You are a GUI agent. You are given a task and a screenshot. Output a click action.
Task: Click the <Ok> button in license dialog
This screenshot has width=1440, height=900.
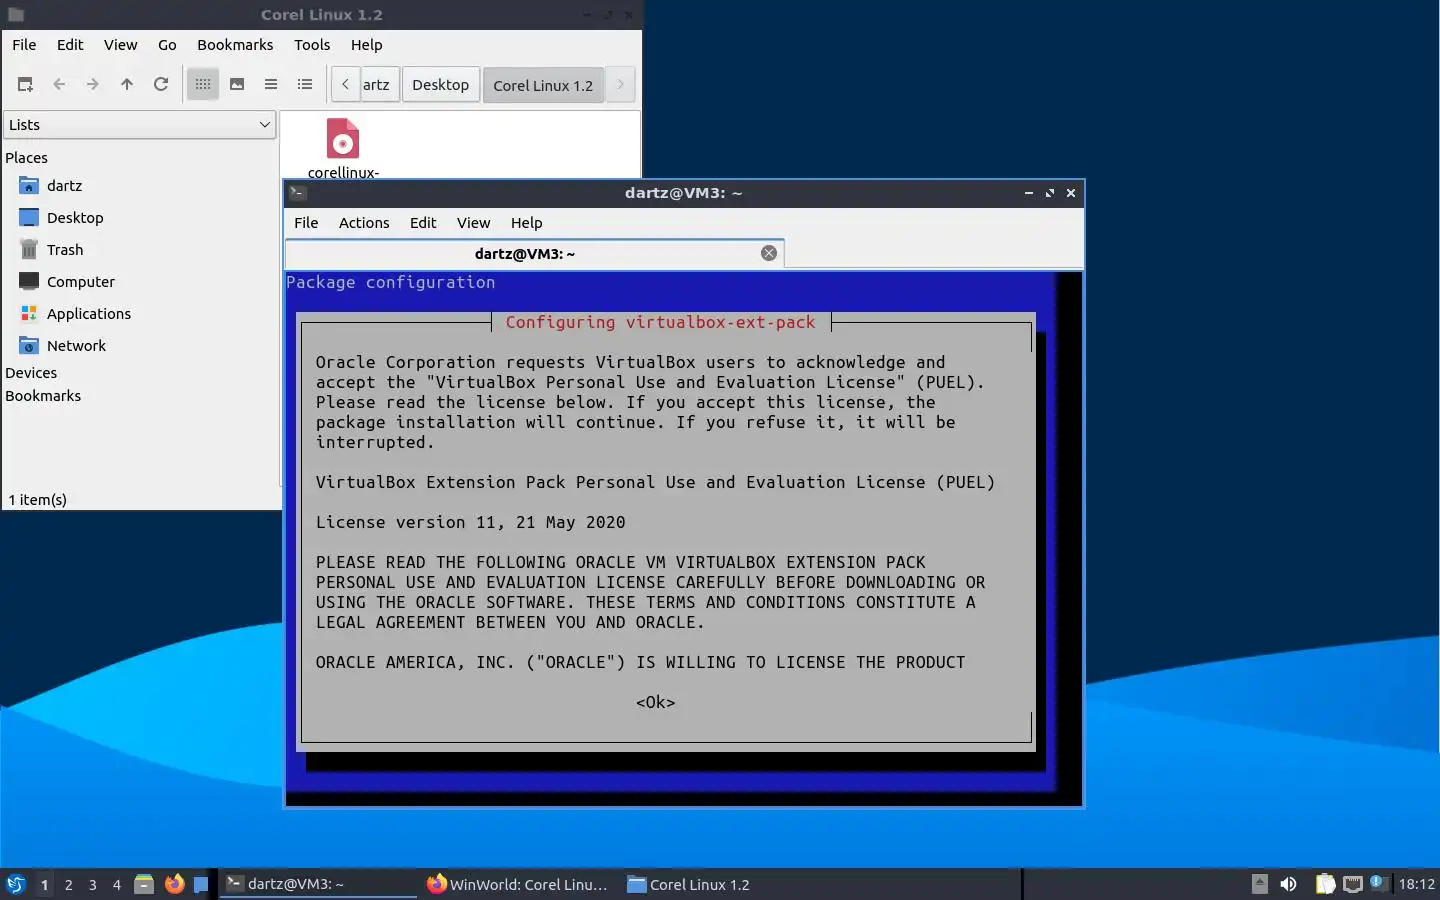click(x=656, y=702)
